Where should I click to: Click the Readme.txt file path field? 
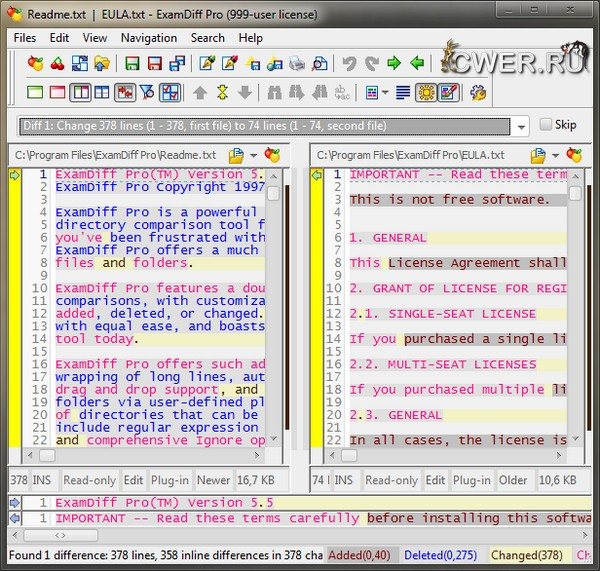pos(115,156)
